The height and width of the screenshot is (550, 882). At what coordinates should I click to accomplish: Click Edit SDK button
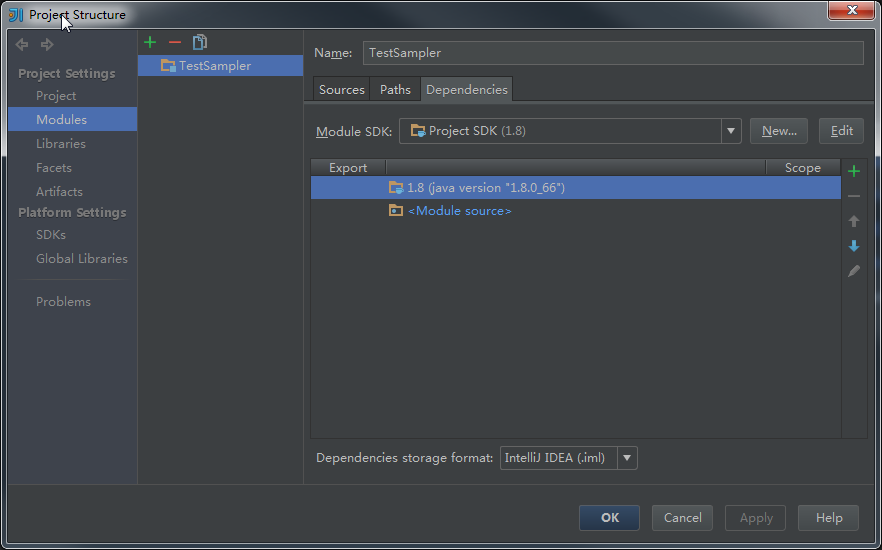(x=841, y=131)
